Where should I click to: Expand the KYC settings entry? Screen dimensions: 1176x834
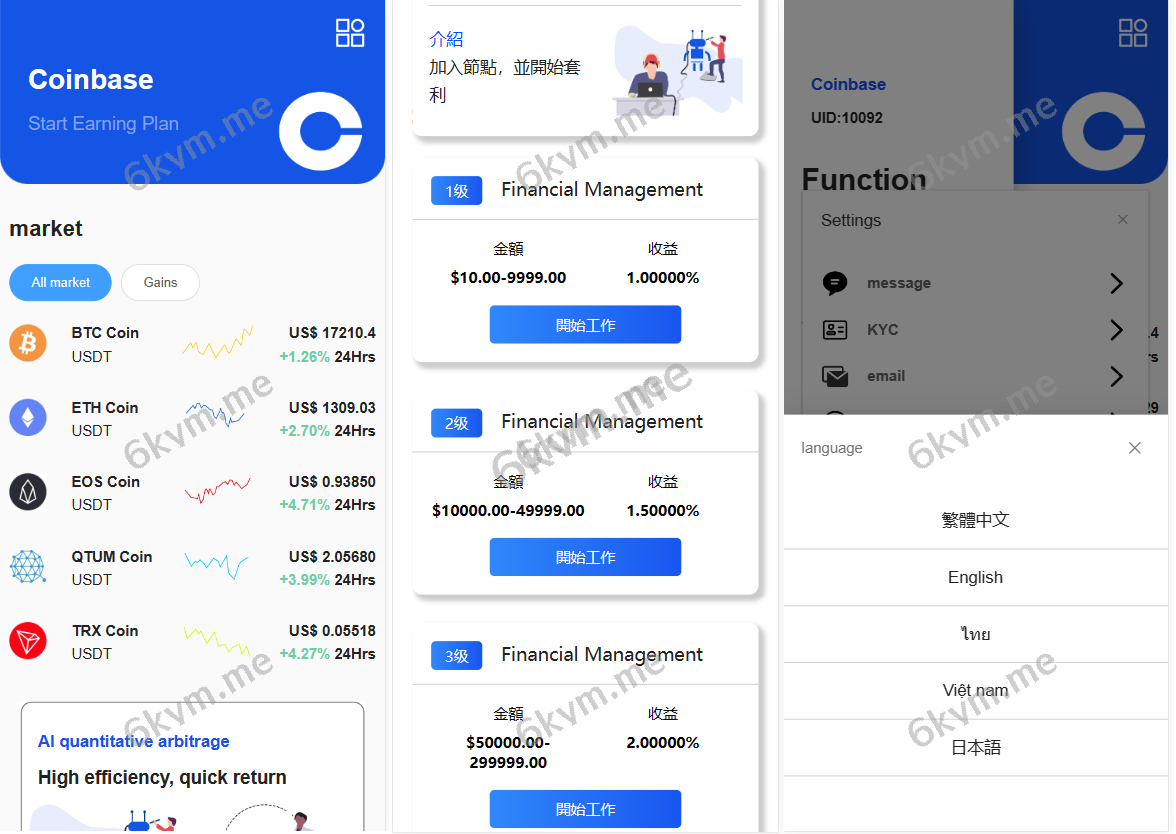click(x=1116, y=329)
